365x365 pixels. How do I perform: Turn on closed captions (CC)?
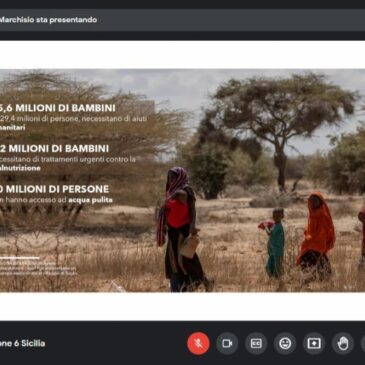pos(256,343)
